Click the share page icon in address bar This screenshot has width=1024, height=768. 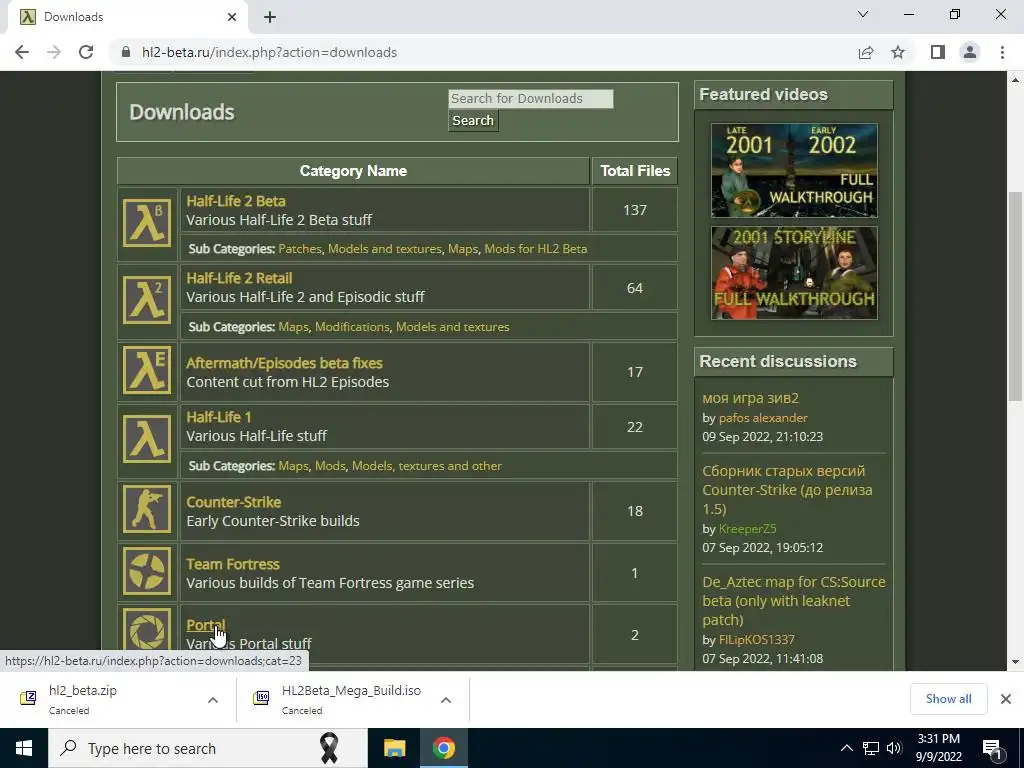point(866,52)
